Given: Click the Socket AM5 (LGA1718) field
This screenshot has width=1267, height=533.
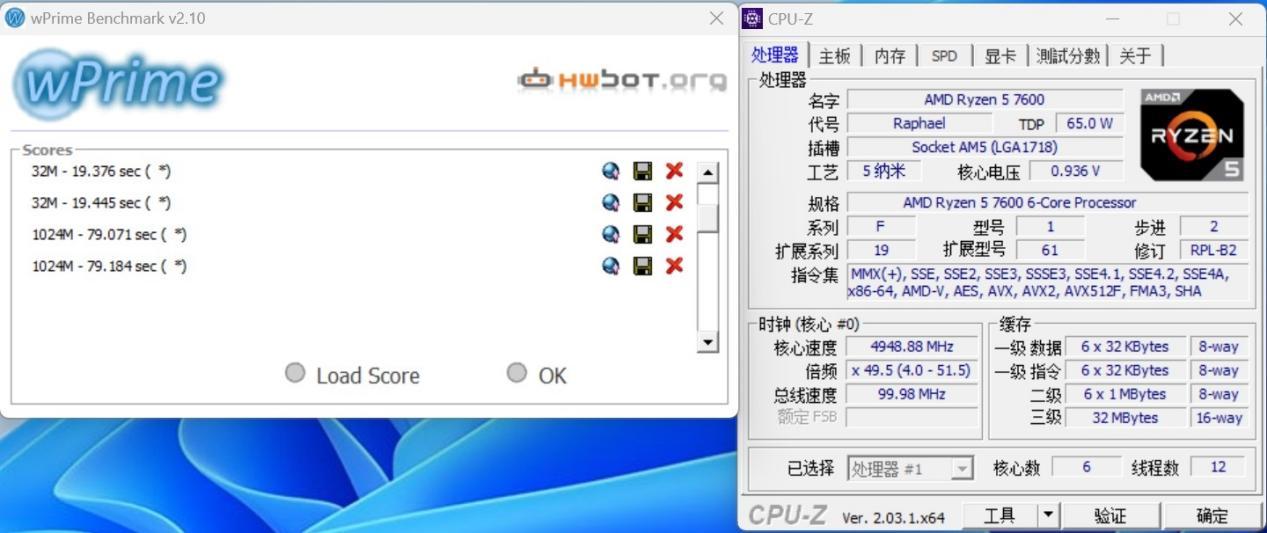Looking at the screenshot, I should (984, 147).
